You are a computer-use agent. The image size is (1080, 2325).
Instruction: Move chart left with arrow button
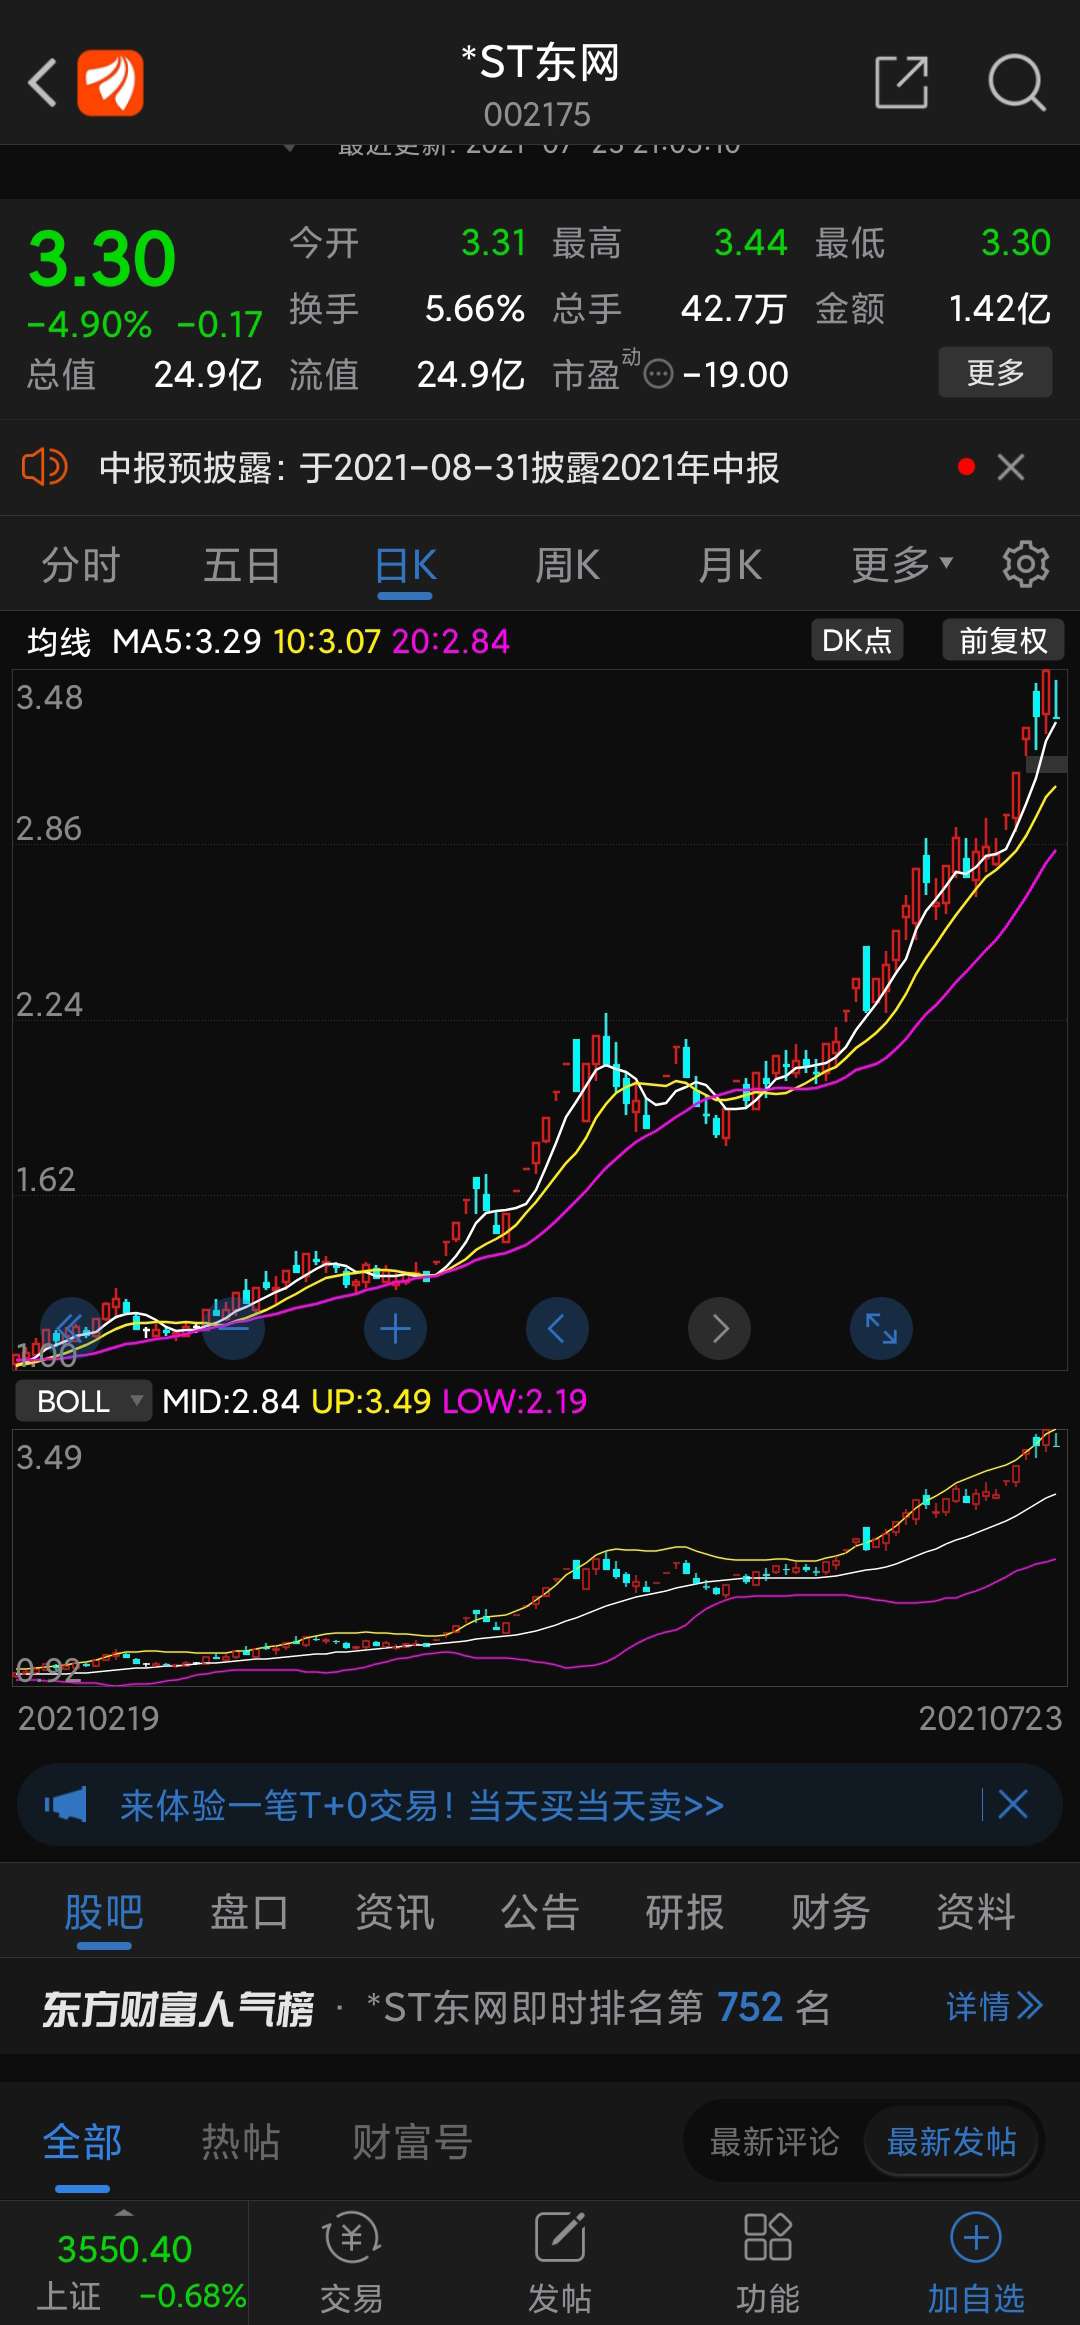point(557,1328)
